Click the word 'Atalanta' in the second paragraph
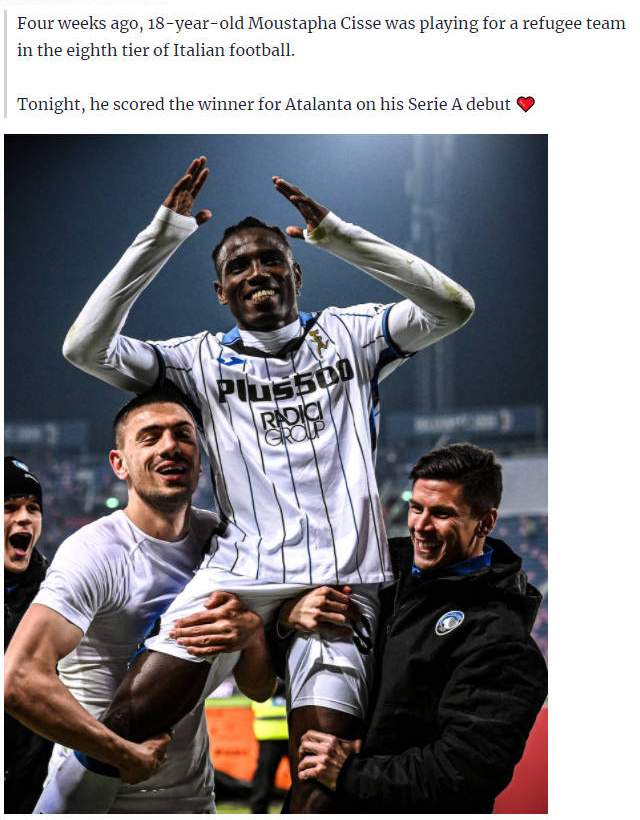The image size is (640, 820). click(318, 104)
